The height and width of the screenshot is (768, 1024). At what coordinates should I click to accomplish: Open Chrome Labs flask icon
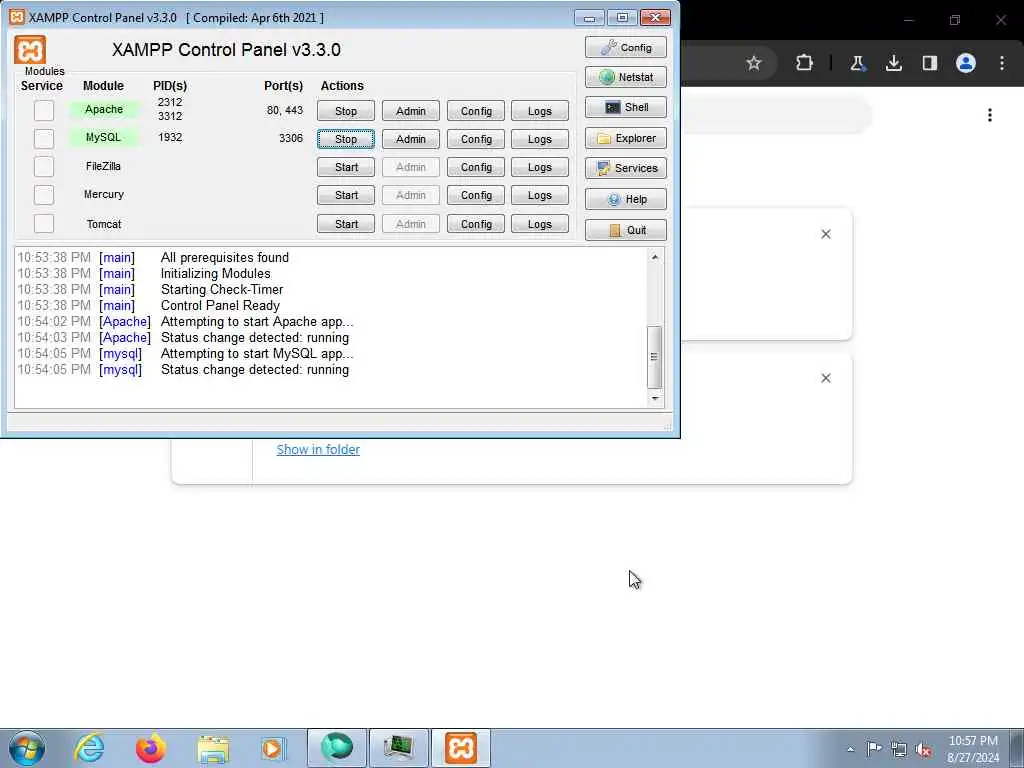[x=857, y=63]
